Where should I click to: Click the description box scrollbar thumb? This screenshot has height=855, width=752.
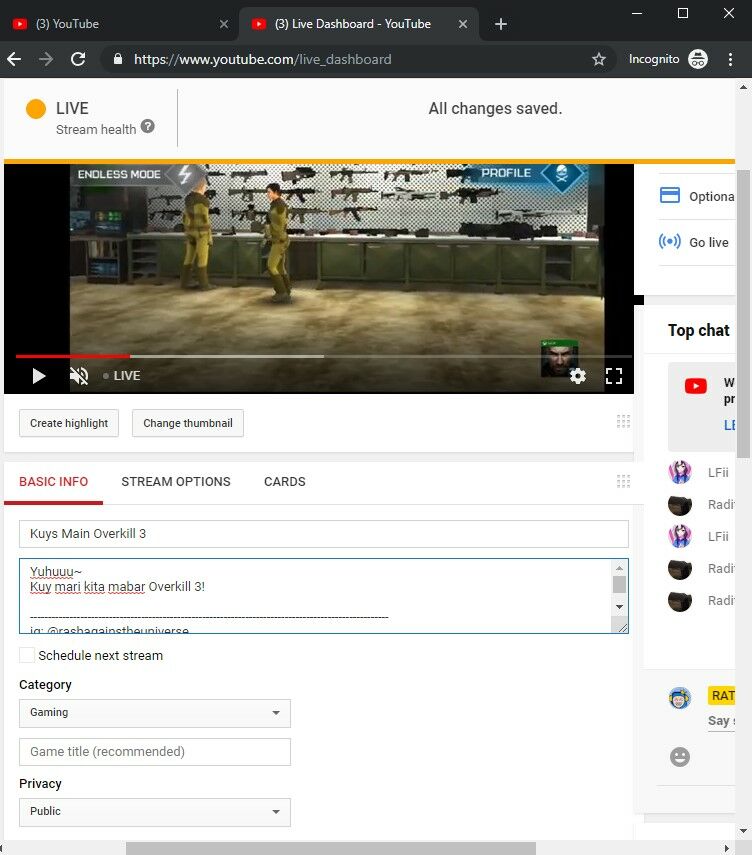point(619,585)
